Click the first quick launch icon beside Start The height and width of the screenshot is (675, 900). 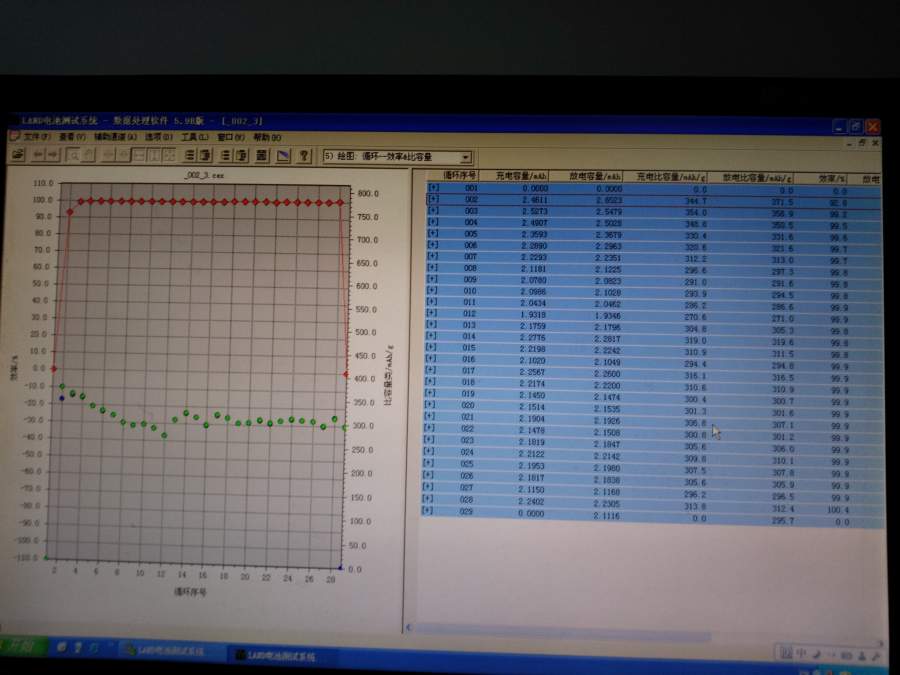(x=61, y=647)
